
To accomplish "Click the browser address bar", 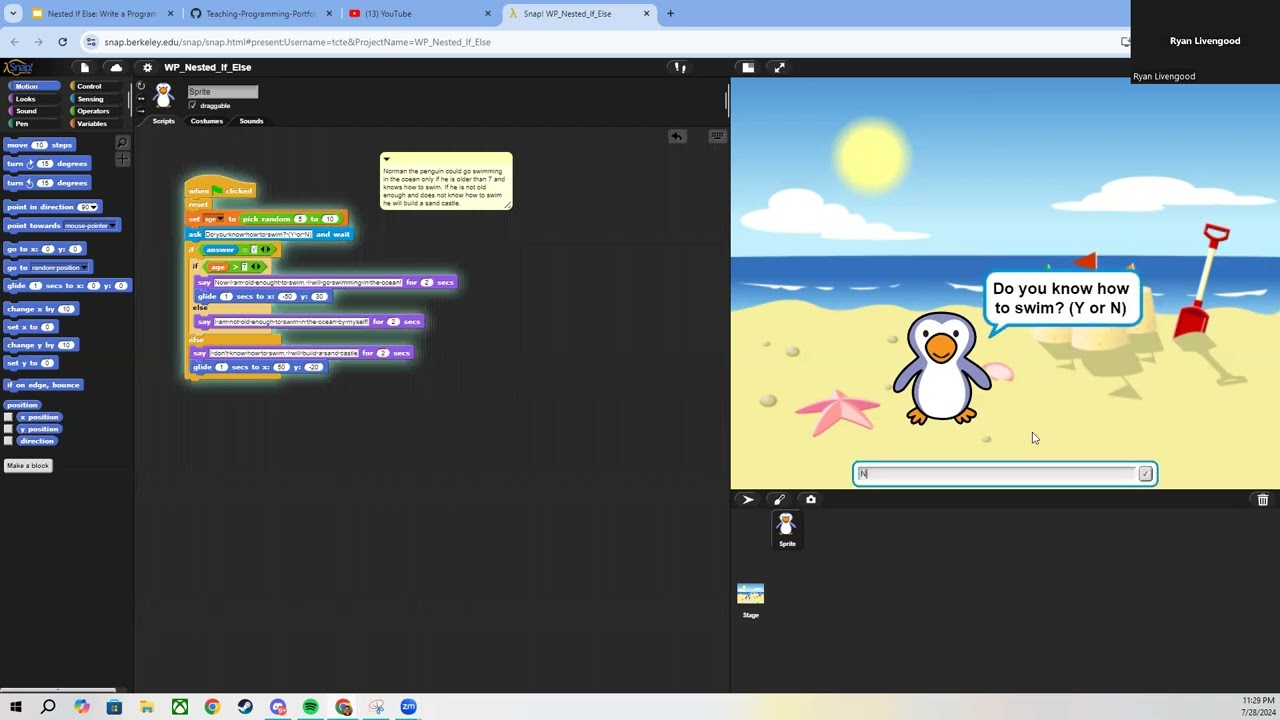I will [600, 42].
